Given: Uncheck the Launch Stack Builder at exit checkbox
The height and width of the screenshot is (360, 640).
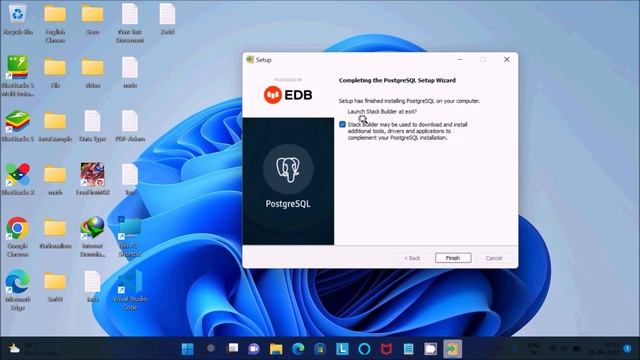Looking at the screenshot, I should click(x=342, y=124).
